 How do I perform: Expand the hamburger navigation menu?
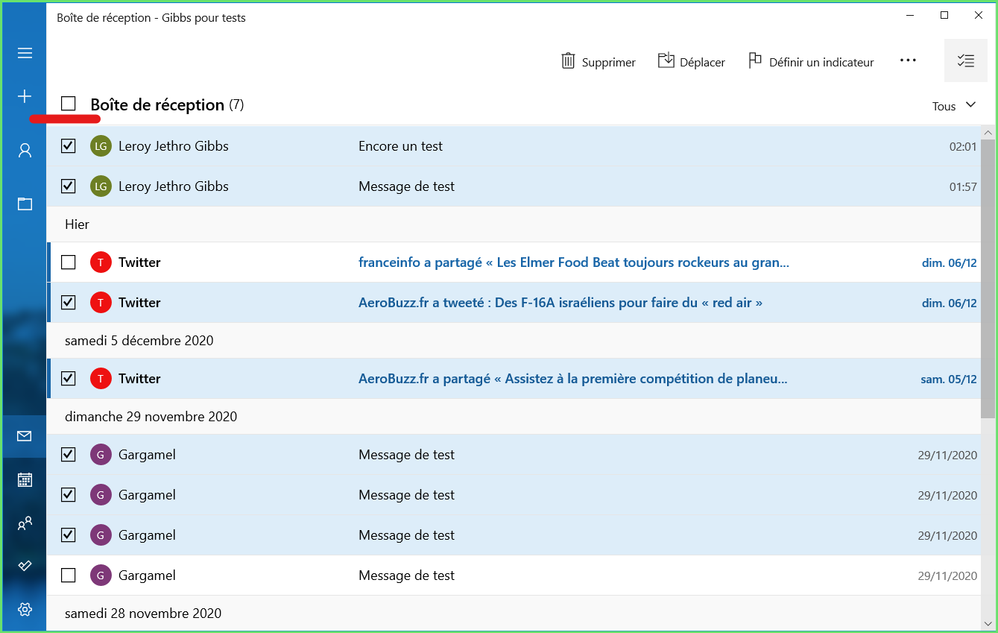click(x=25, y=53)
